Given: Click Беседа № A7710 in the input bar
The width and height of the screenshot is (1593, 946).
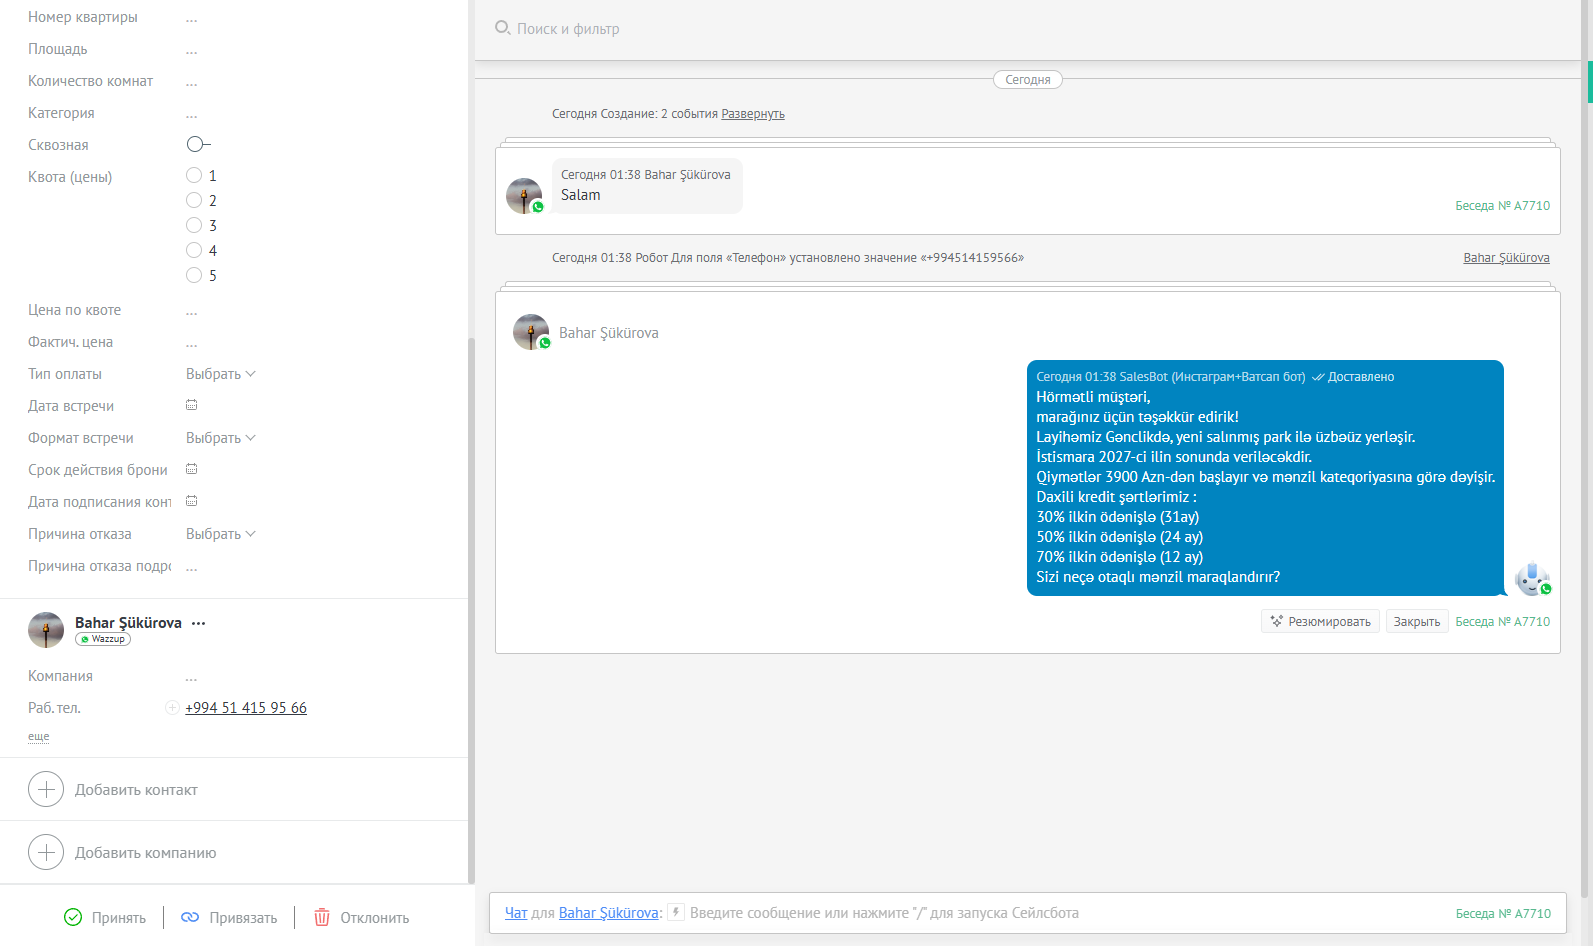Looking at the screenshot, I should tap(1503, 914).
